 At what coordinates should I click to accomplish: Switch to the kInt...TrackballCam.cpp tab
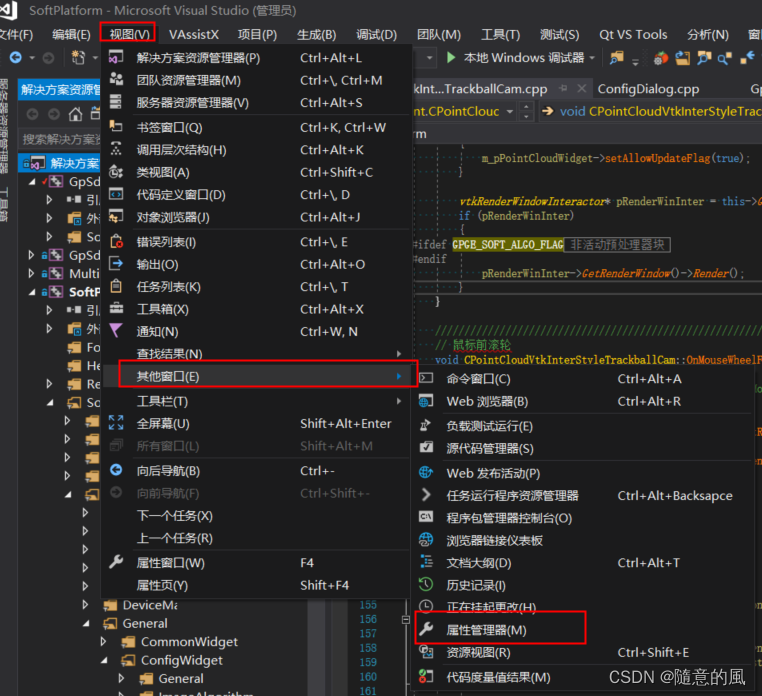tap(481, 89)
